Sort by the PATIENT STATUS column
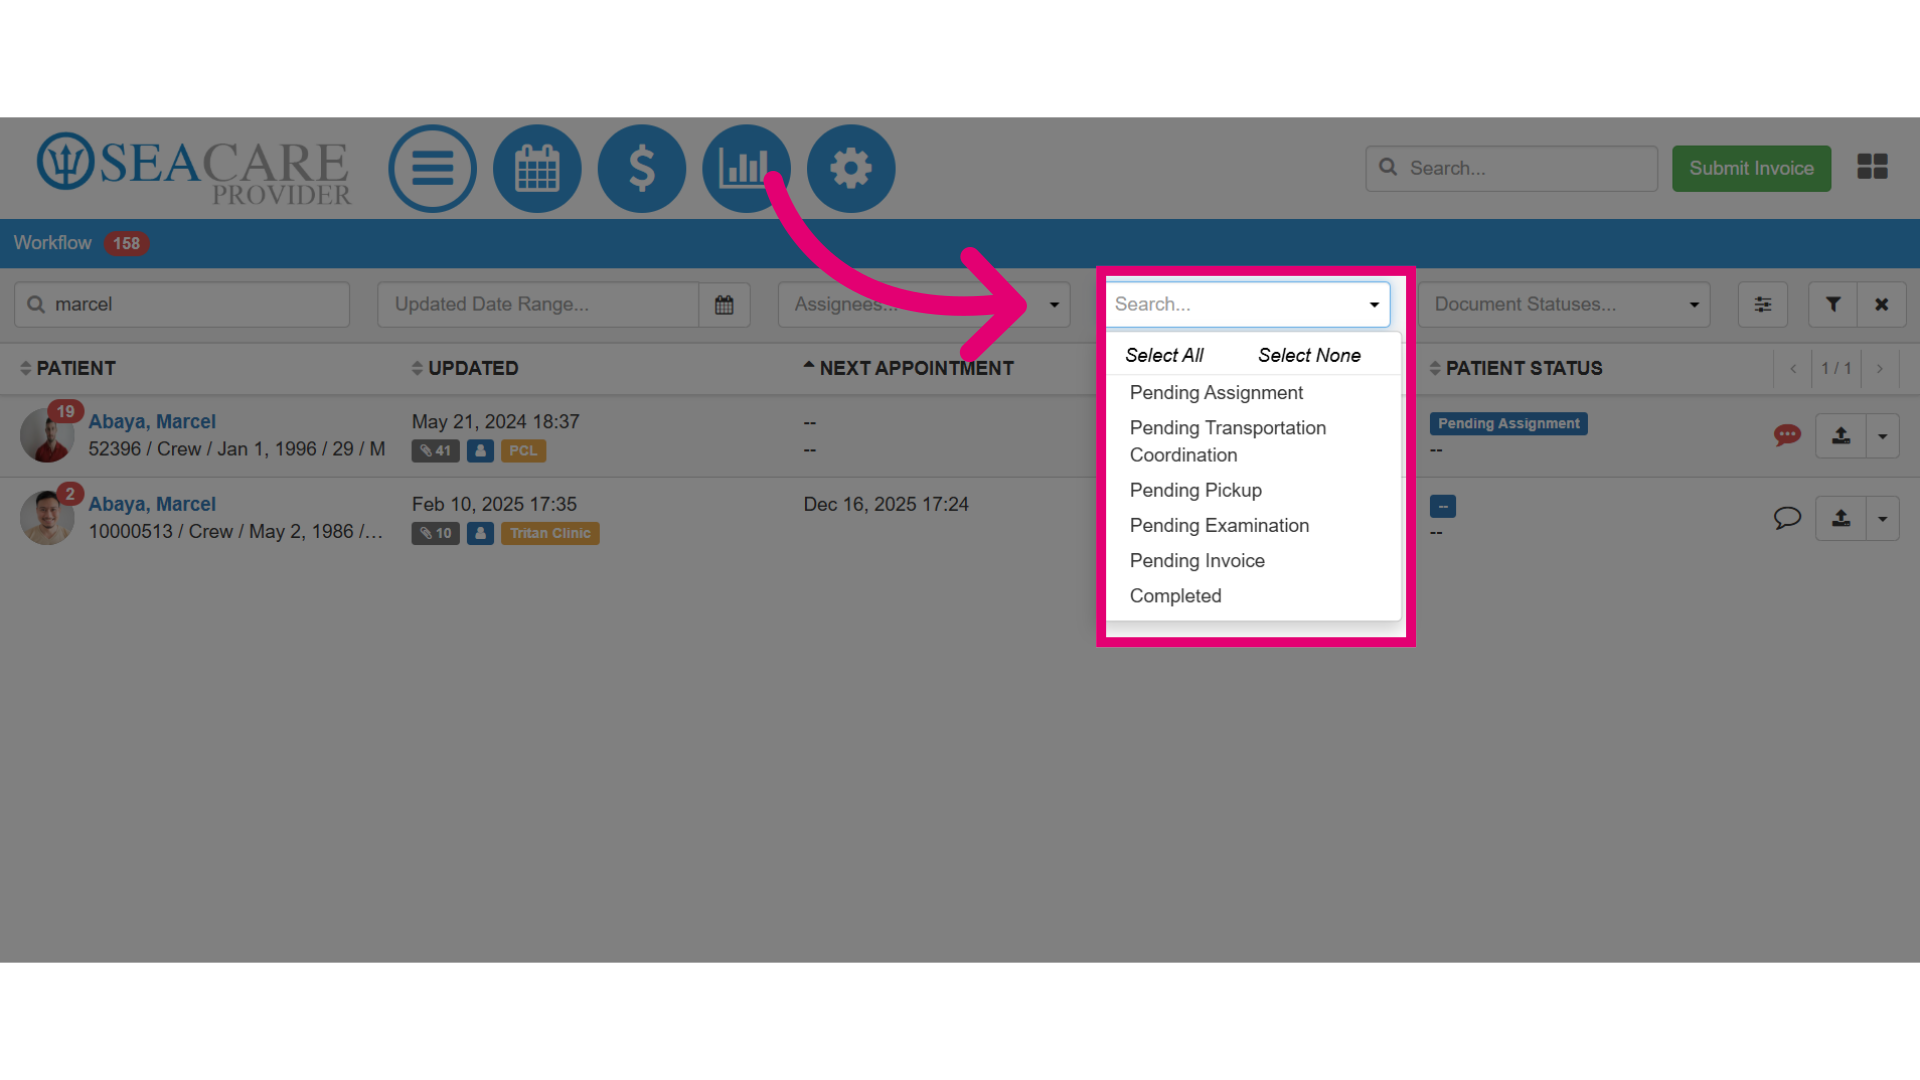1920x1080 pixels. (1516, 368)
